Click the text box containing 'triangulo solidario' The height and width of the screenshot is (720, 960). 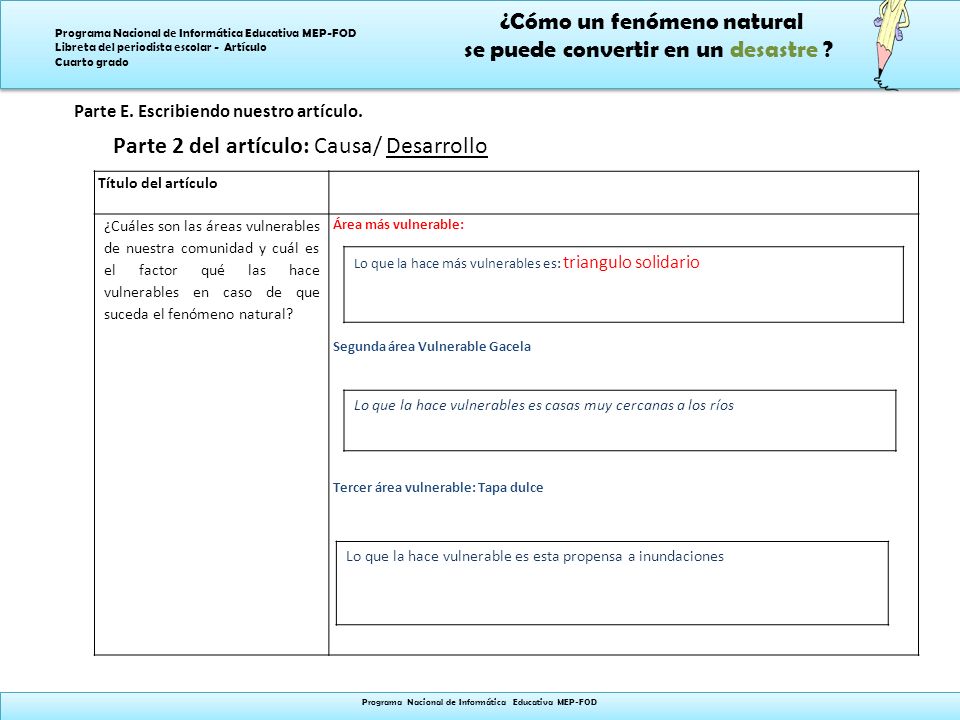coord(623,285)
